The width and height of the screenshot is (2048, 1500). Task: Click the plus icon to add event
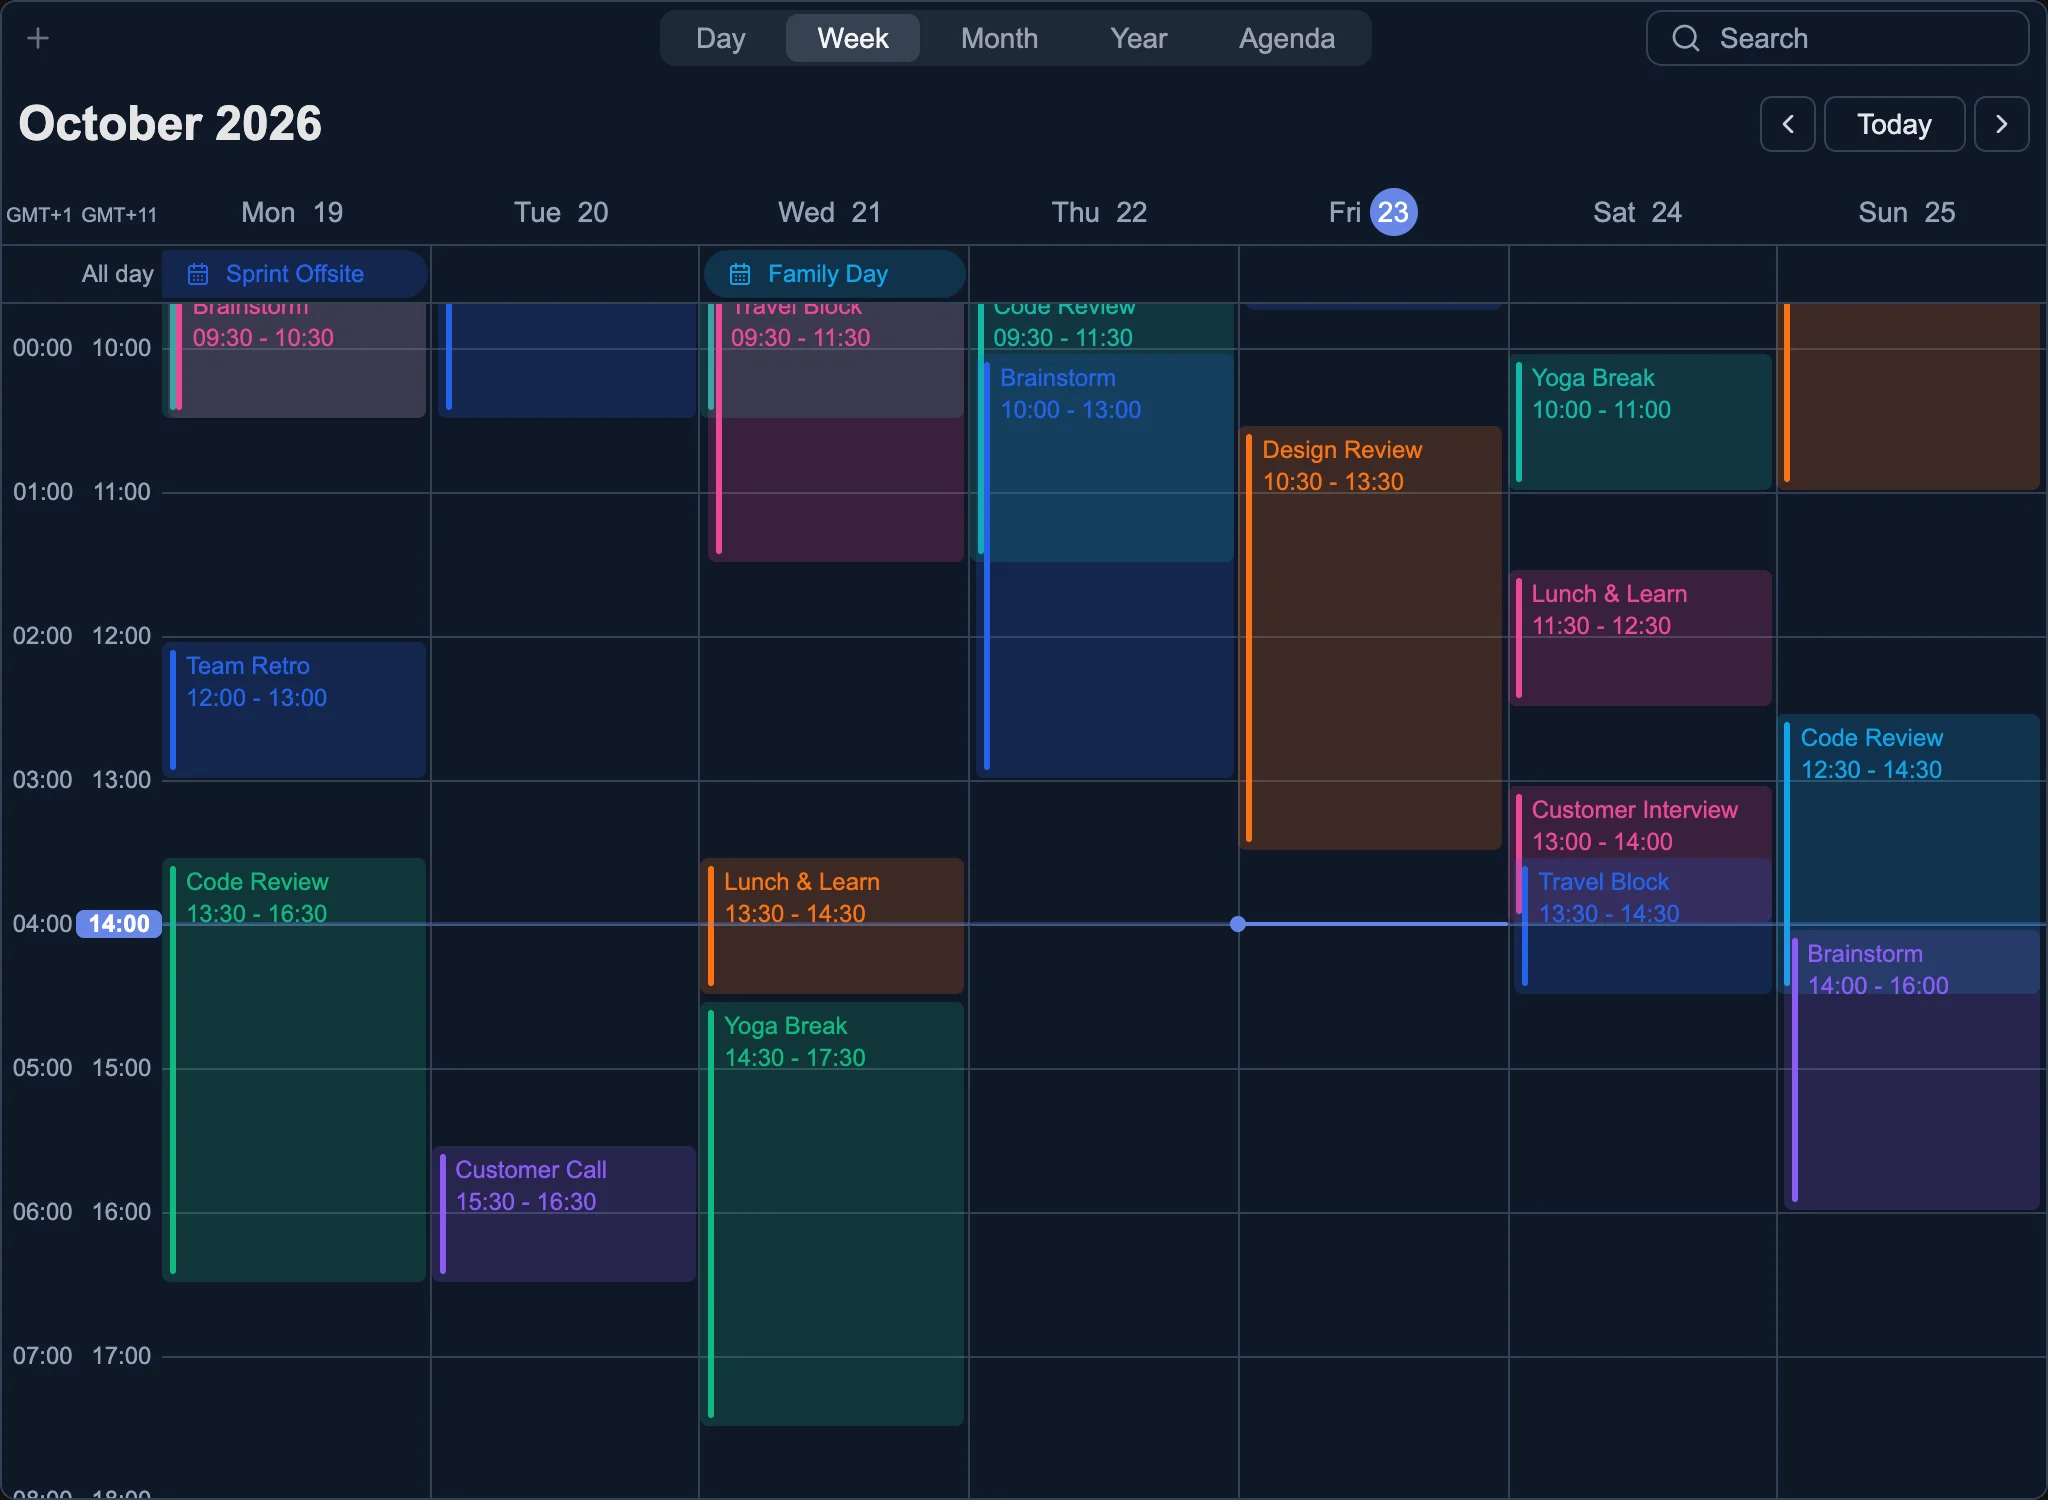38,38
